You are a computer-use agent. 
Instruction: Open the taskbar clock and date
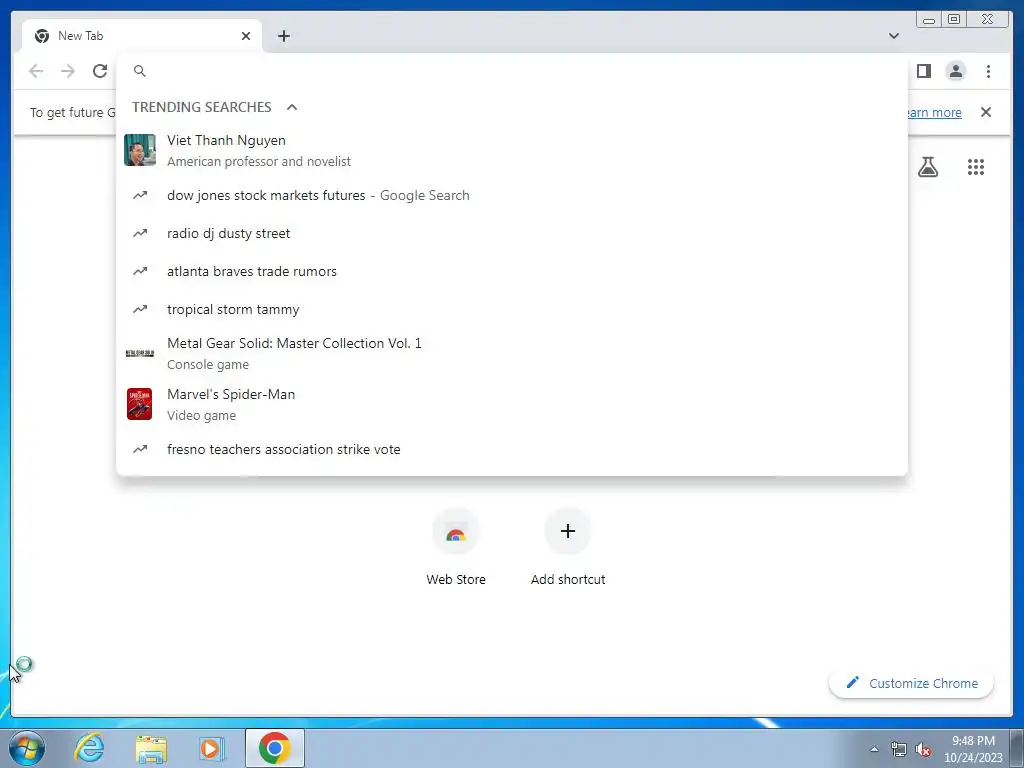pyautogui.click(x=973, y=749)
